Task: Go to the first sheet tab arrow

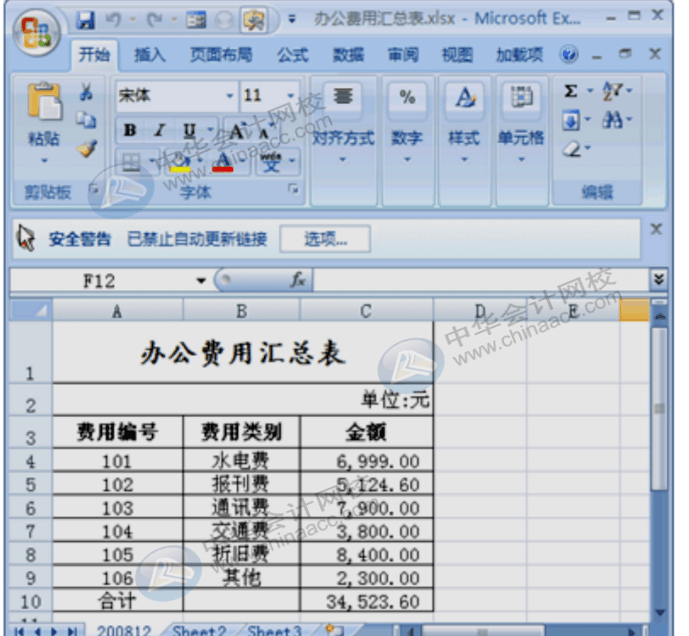Action: [19, 631]
